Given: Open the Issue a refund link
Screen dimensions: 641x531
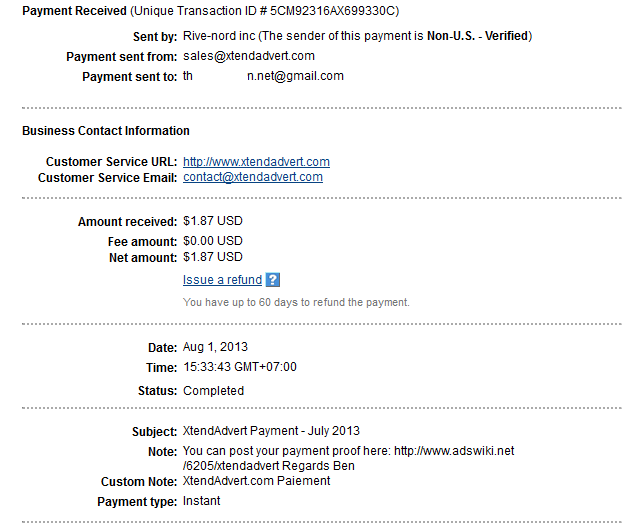Looking at the screenshot, I should [222, 281].
